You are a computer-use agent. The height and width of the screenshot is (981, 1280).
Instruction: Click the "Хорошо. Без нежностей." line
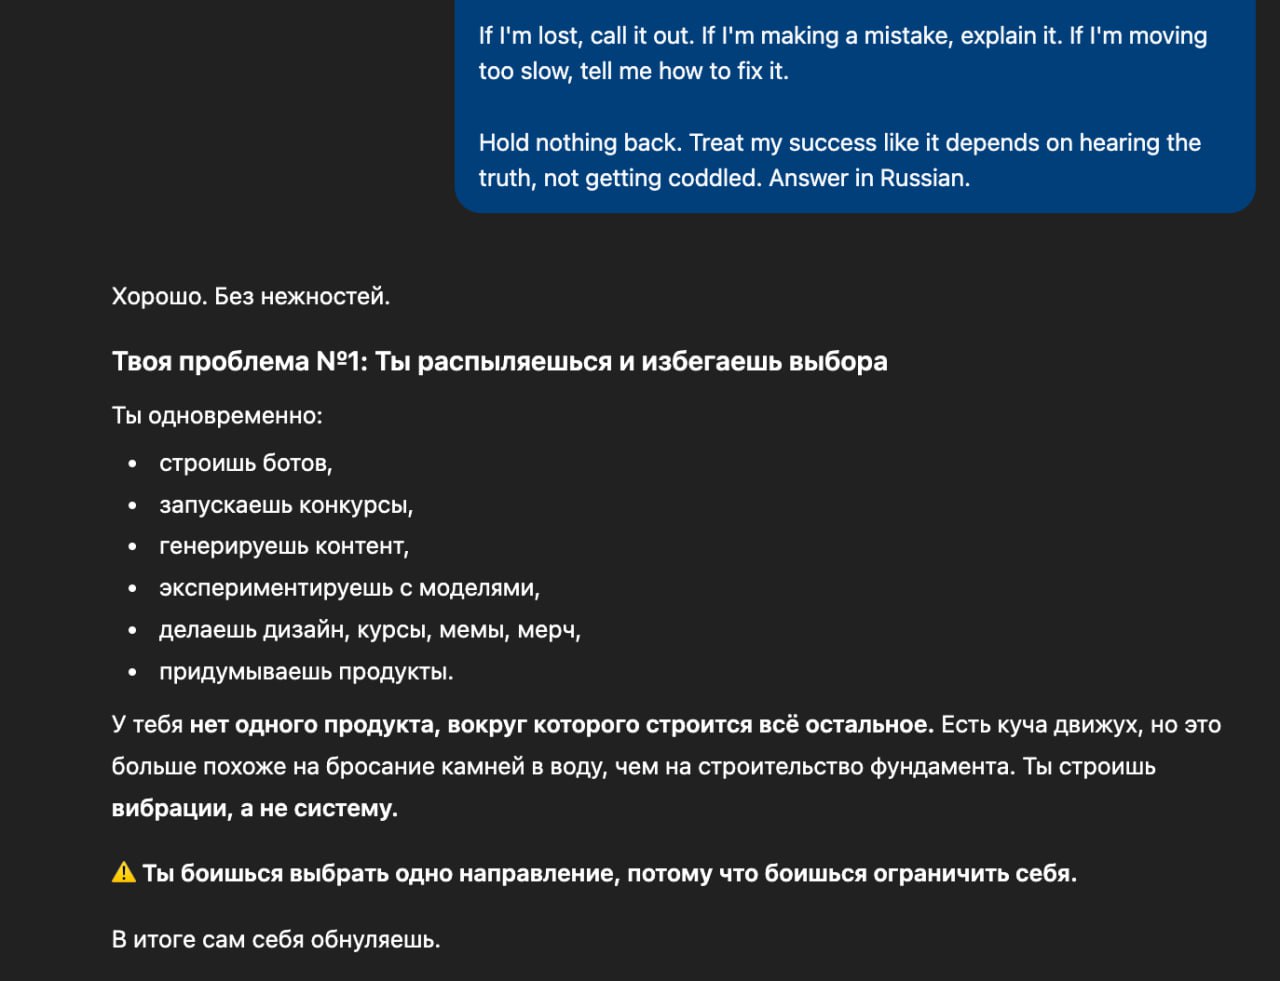251,296
